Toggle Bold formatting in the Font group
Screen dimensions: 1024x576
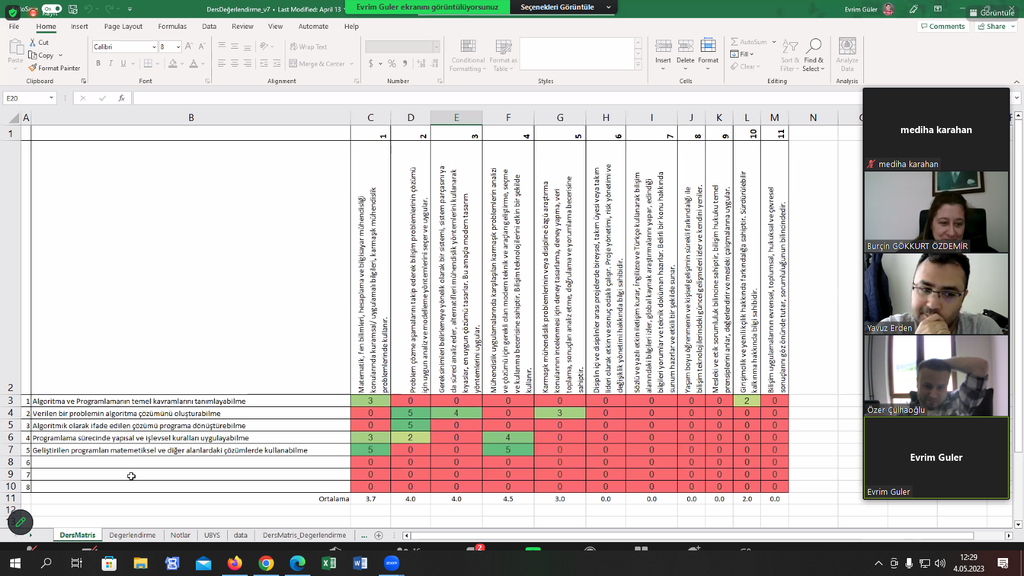(x=96, y=64)
